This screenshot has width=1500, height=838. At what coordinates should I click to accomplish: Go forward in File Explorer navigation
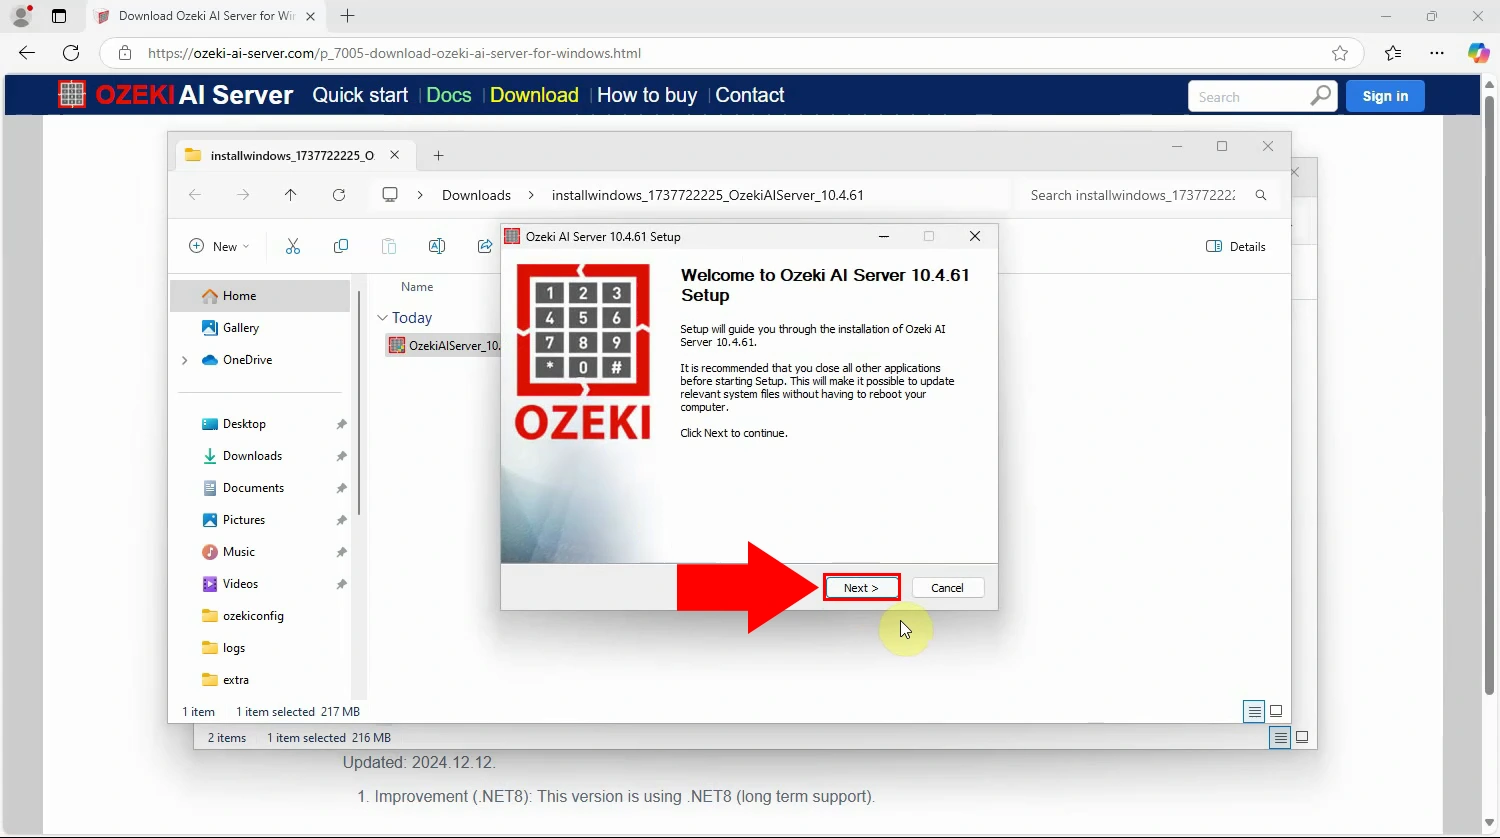click(243, 195)
